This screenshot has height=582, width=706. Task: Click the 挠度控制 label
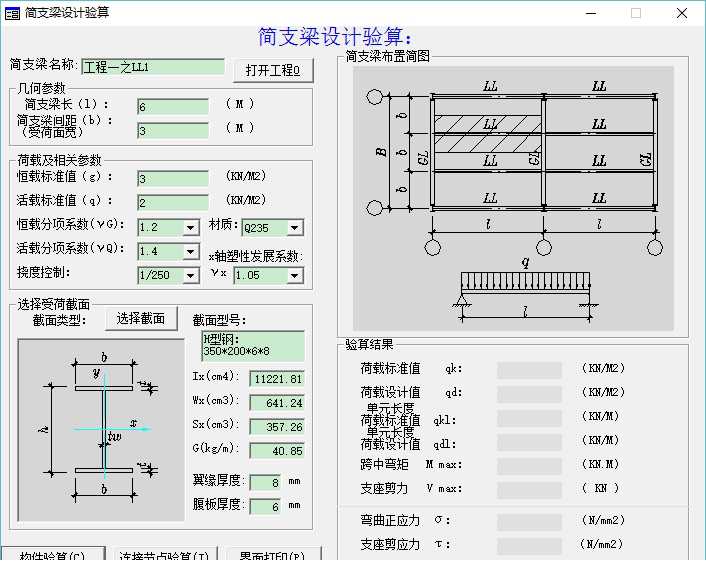point(43,272)
